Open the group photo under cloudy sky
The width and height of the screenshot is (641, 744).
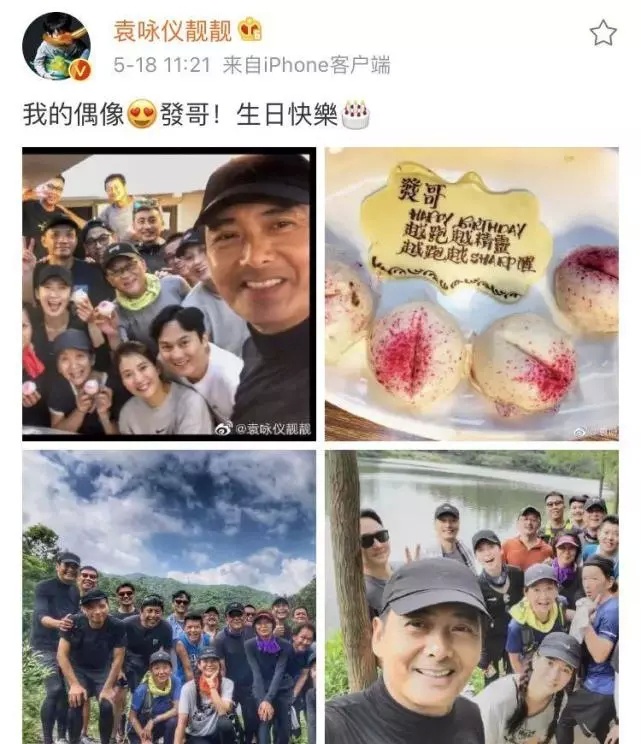tap(169, 597)
